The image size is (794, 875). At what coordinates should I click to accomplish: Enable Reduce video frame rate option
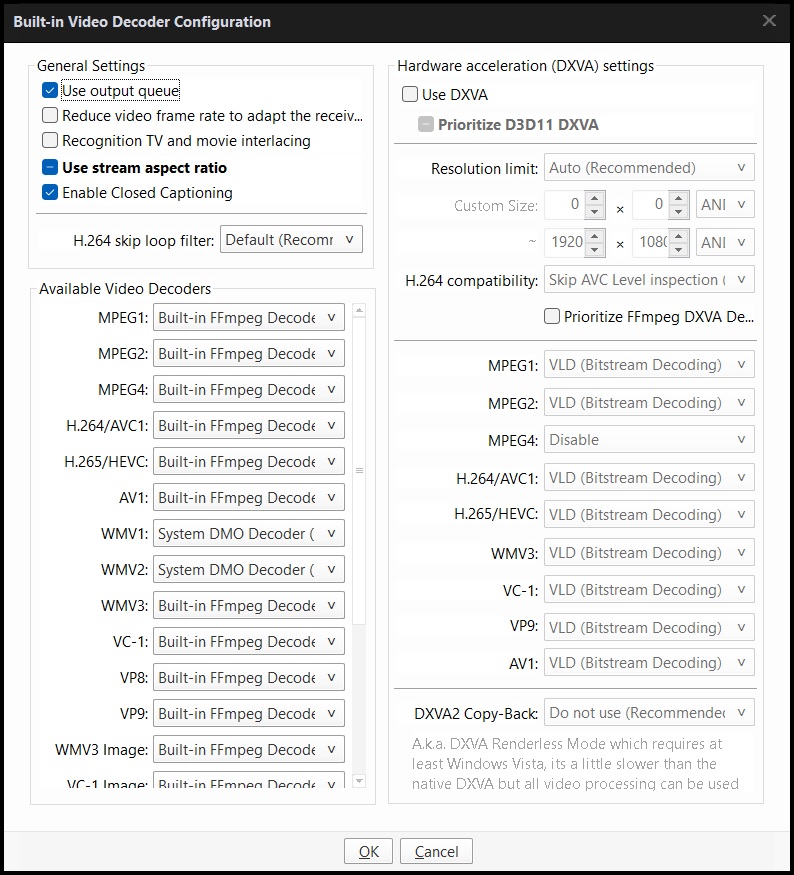(50, 116)
